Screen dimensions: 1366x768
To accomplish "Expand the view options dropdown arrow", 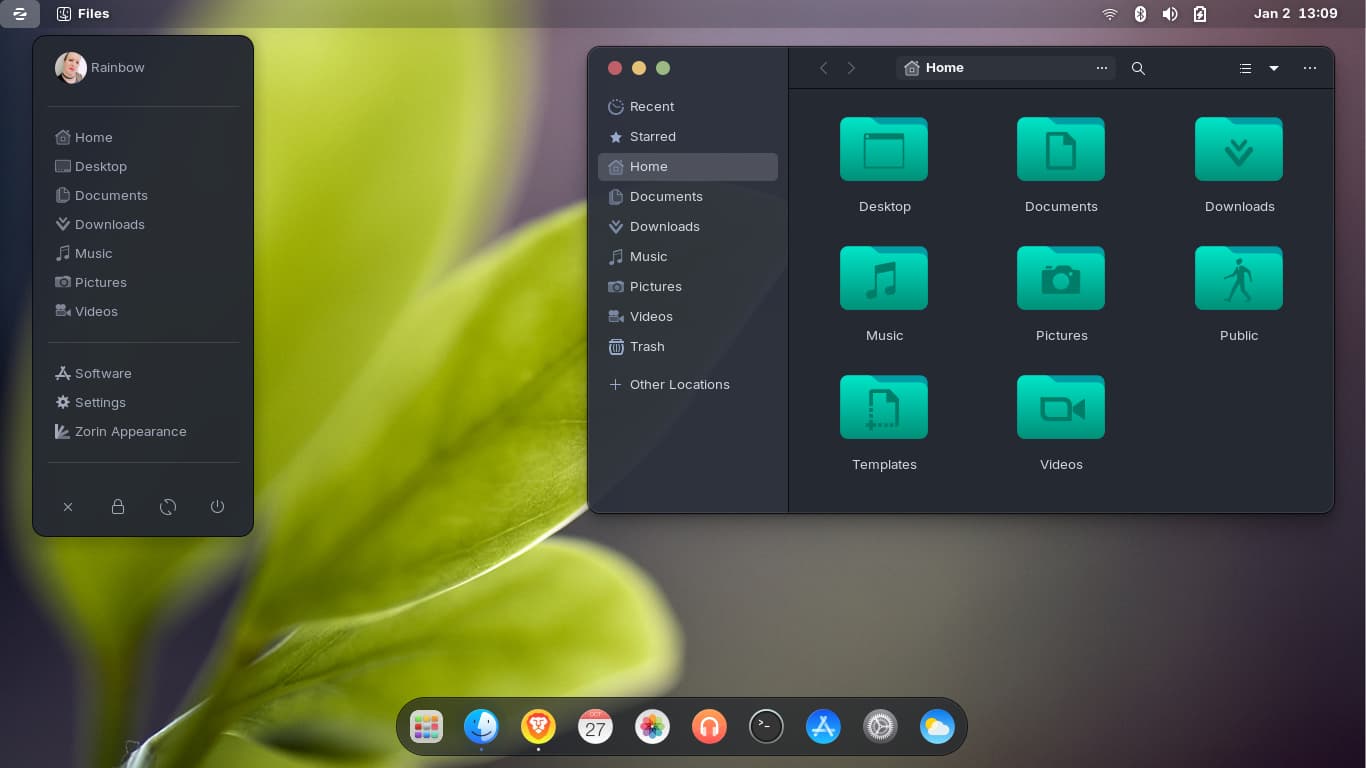I will click(x=1274, y=68).
